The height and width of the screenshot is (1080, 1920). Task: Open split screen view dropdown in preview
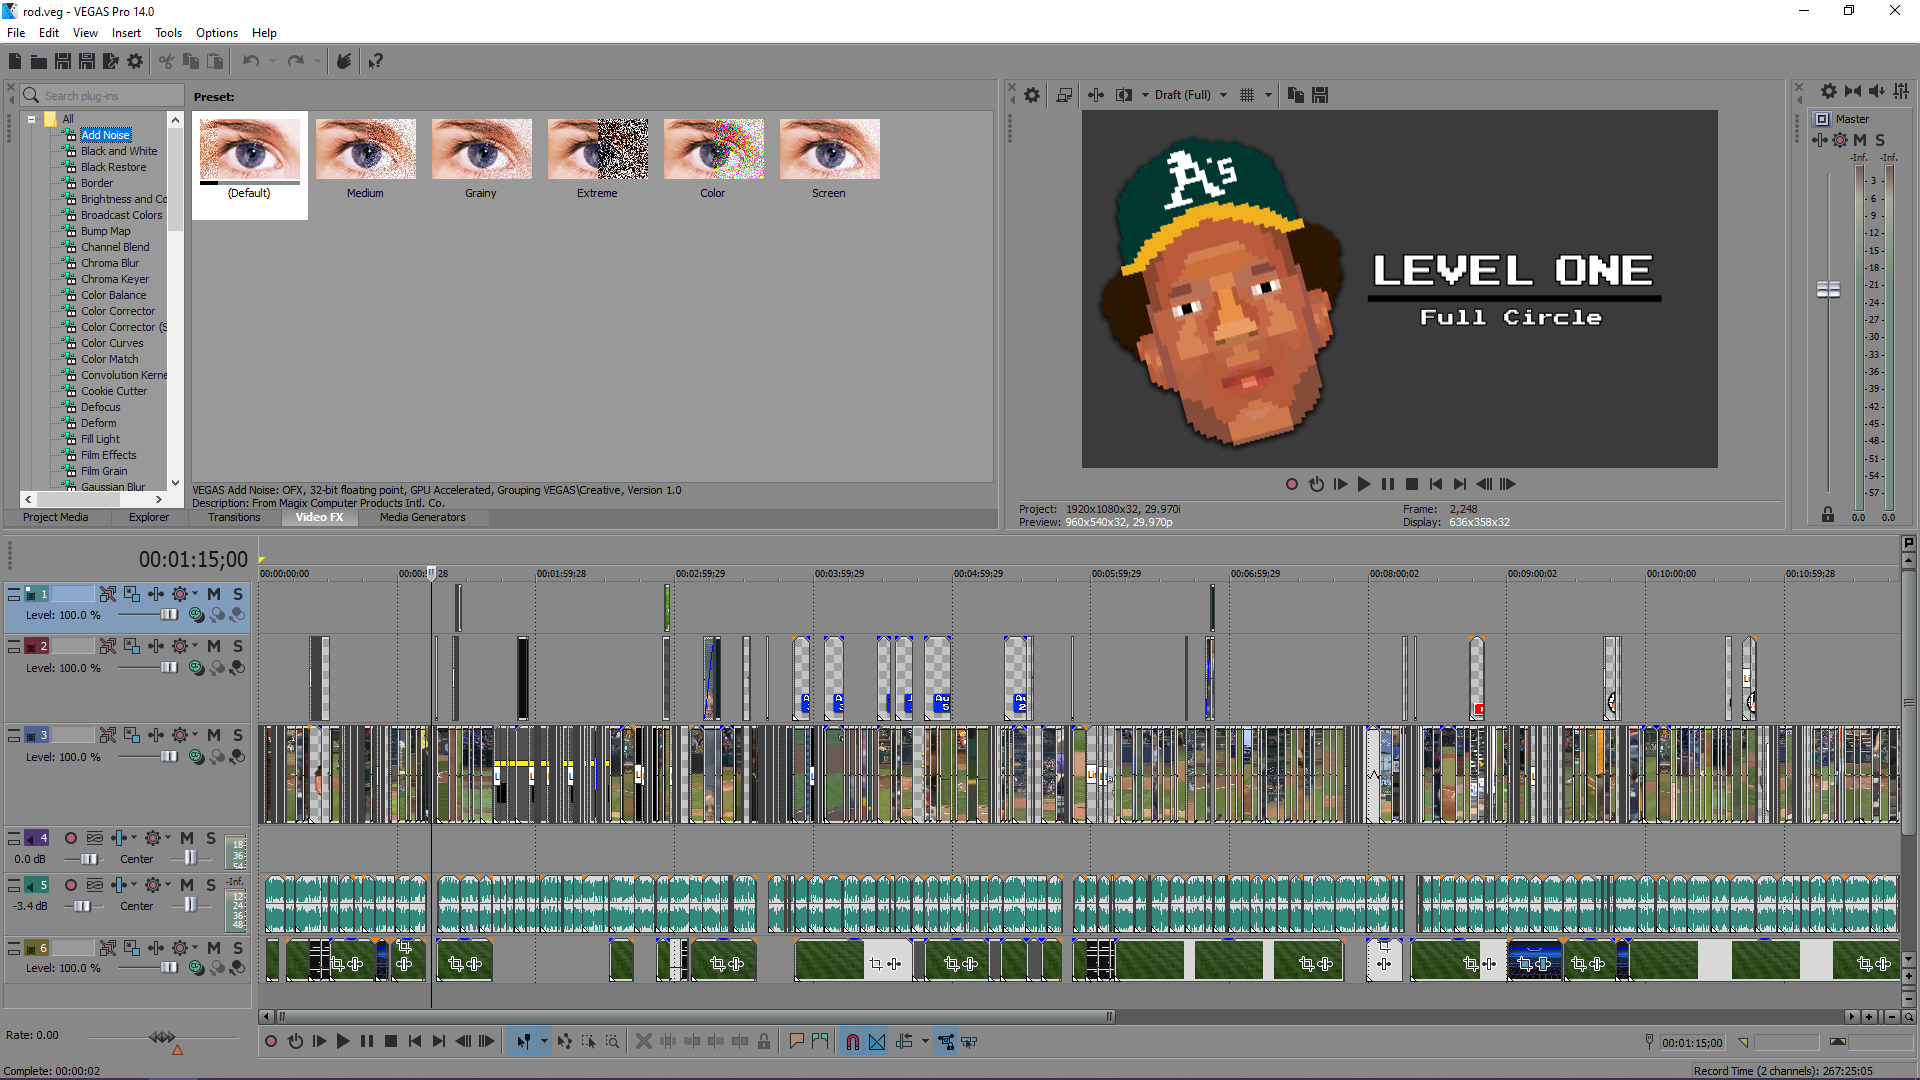1145,95
